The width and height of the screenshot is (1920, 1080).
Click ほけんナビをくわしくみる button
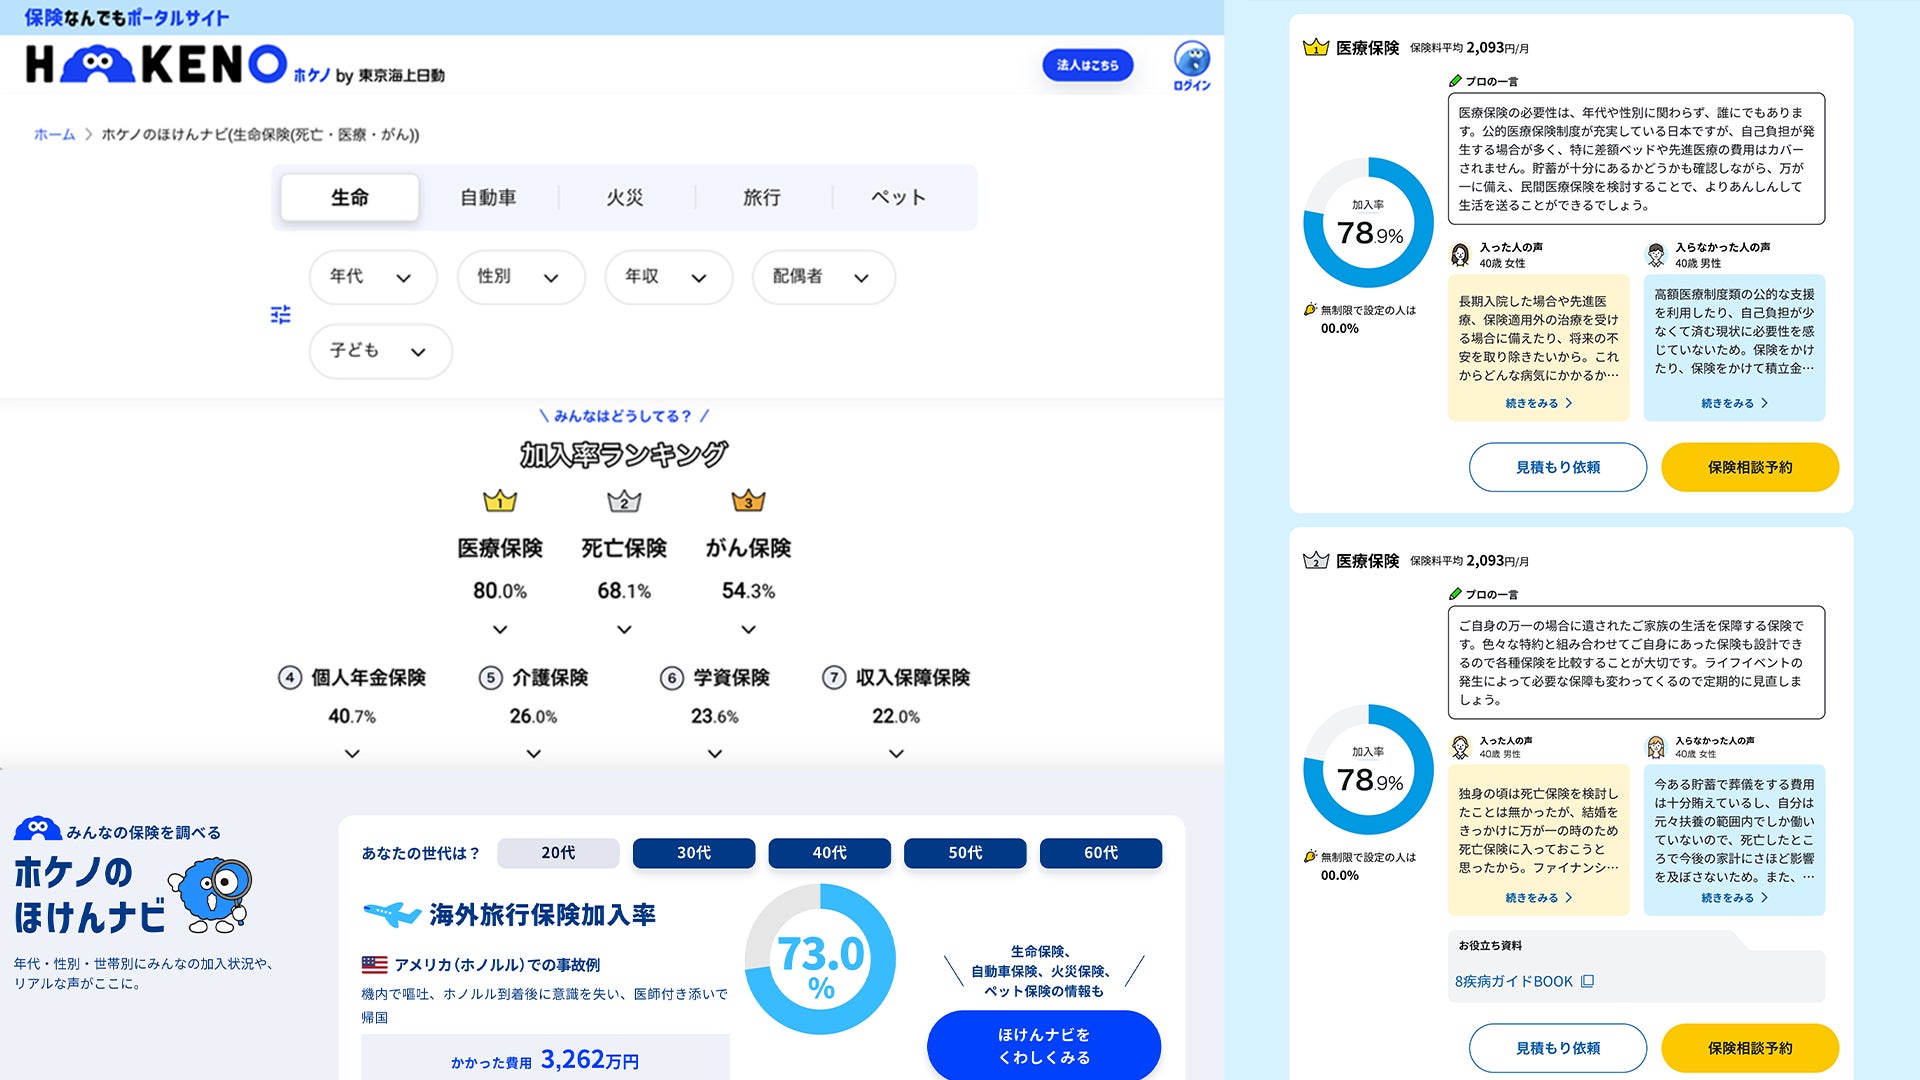point(1043,1045)
